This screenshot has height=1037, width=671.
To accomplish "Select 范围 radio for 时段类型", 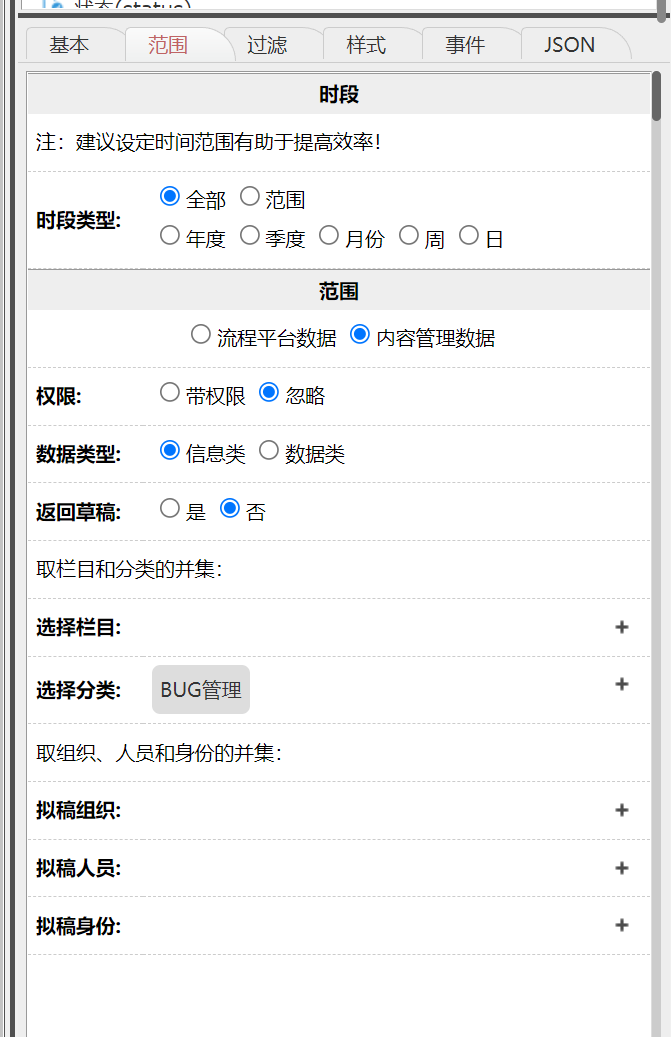I will click(250, 197).
